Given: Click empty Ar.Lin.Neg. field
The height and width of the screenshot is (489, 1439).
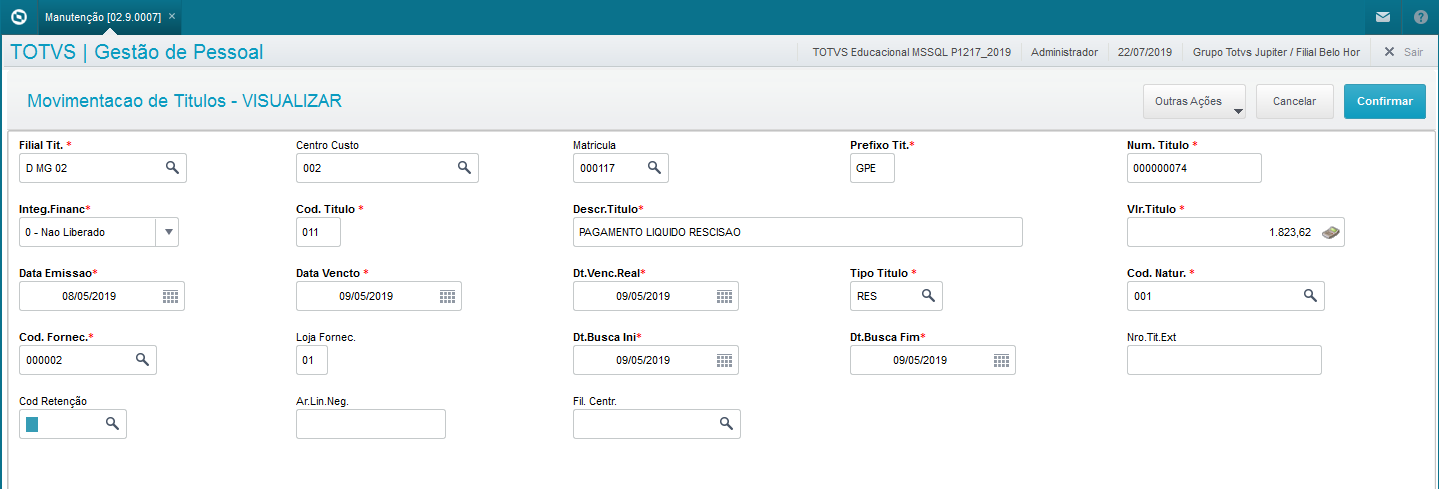Looking at the screenshot, I should (371, 424).
